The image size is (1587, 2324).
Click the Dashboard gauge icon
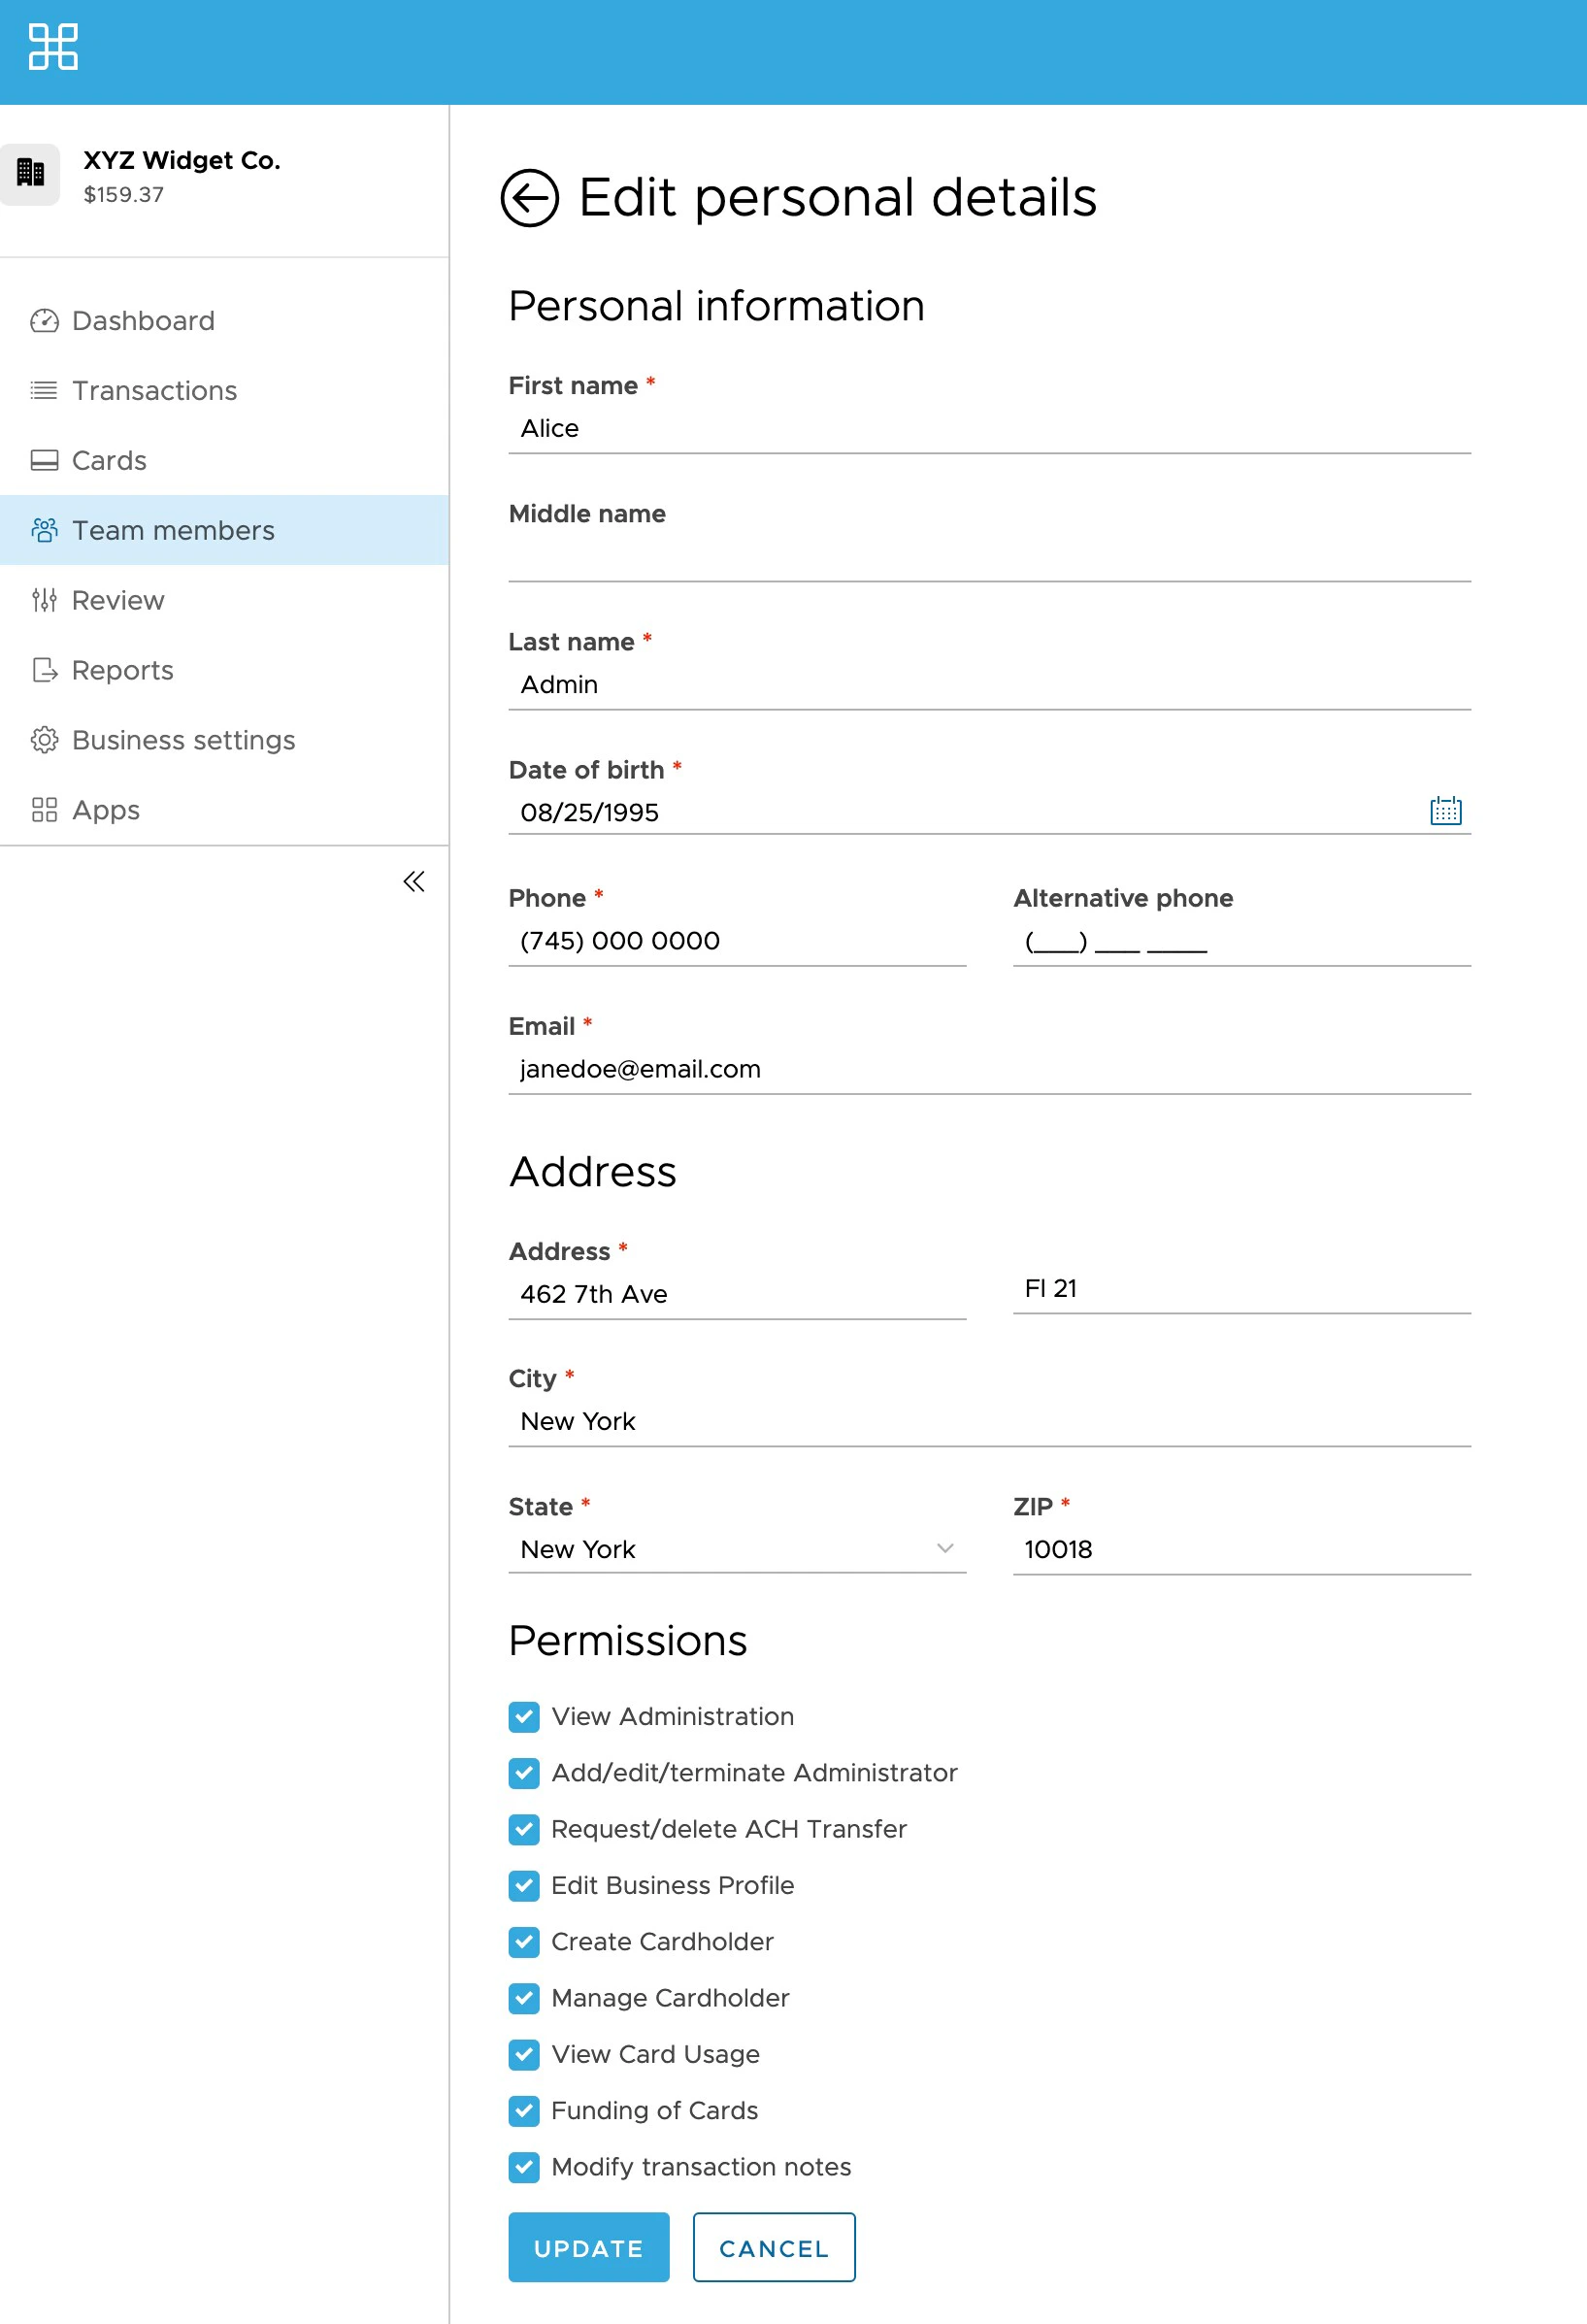pos(44,321)
